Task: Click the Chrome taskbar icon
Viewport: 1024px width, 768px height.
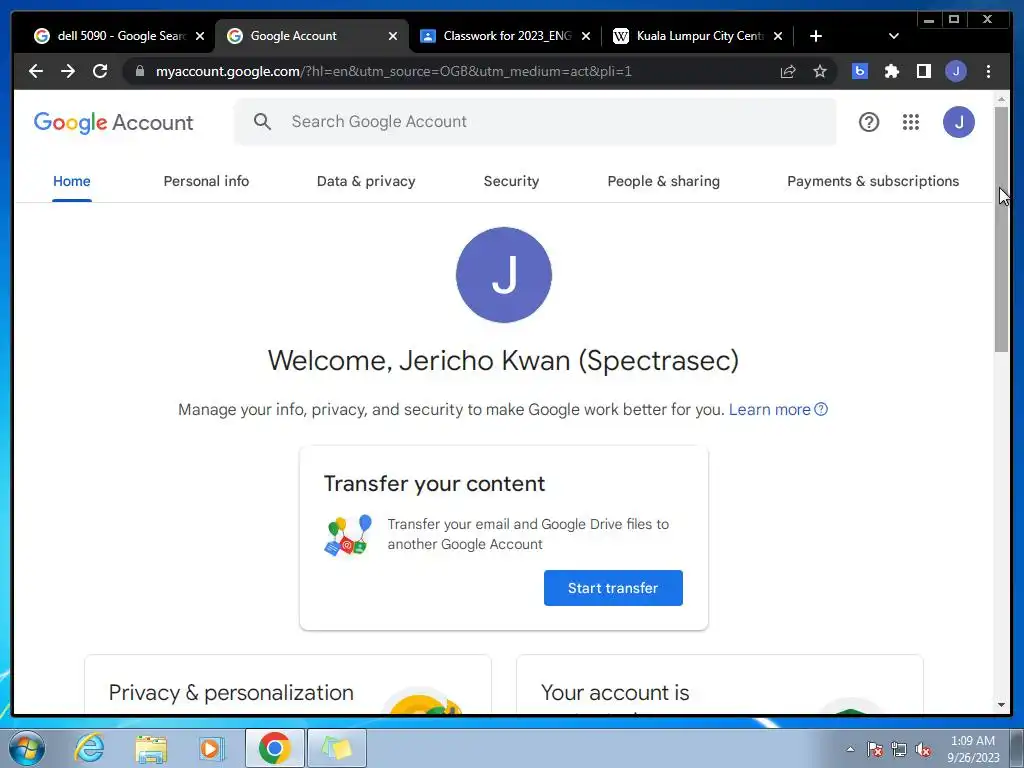Action: point(274,748)
